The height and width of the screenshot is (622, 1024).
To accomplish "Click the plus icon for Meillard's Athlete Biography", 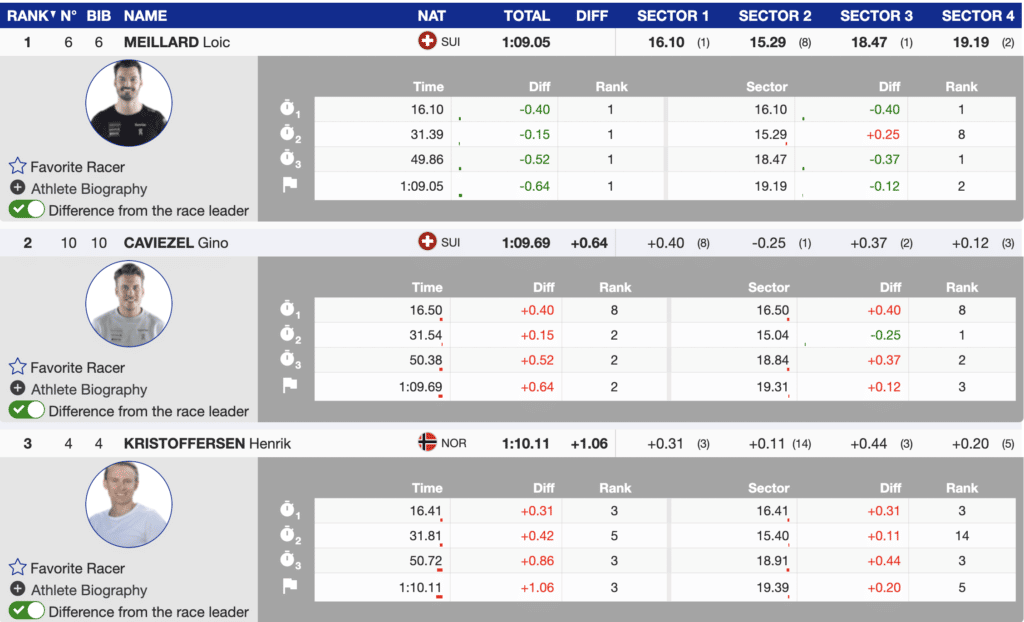I will point(18,188).
